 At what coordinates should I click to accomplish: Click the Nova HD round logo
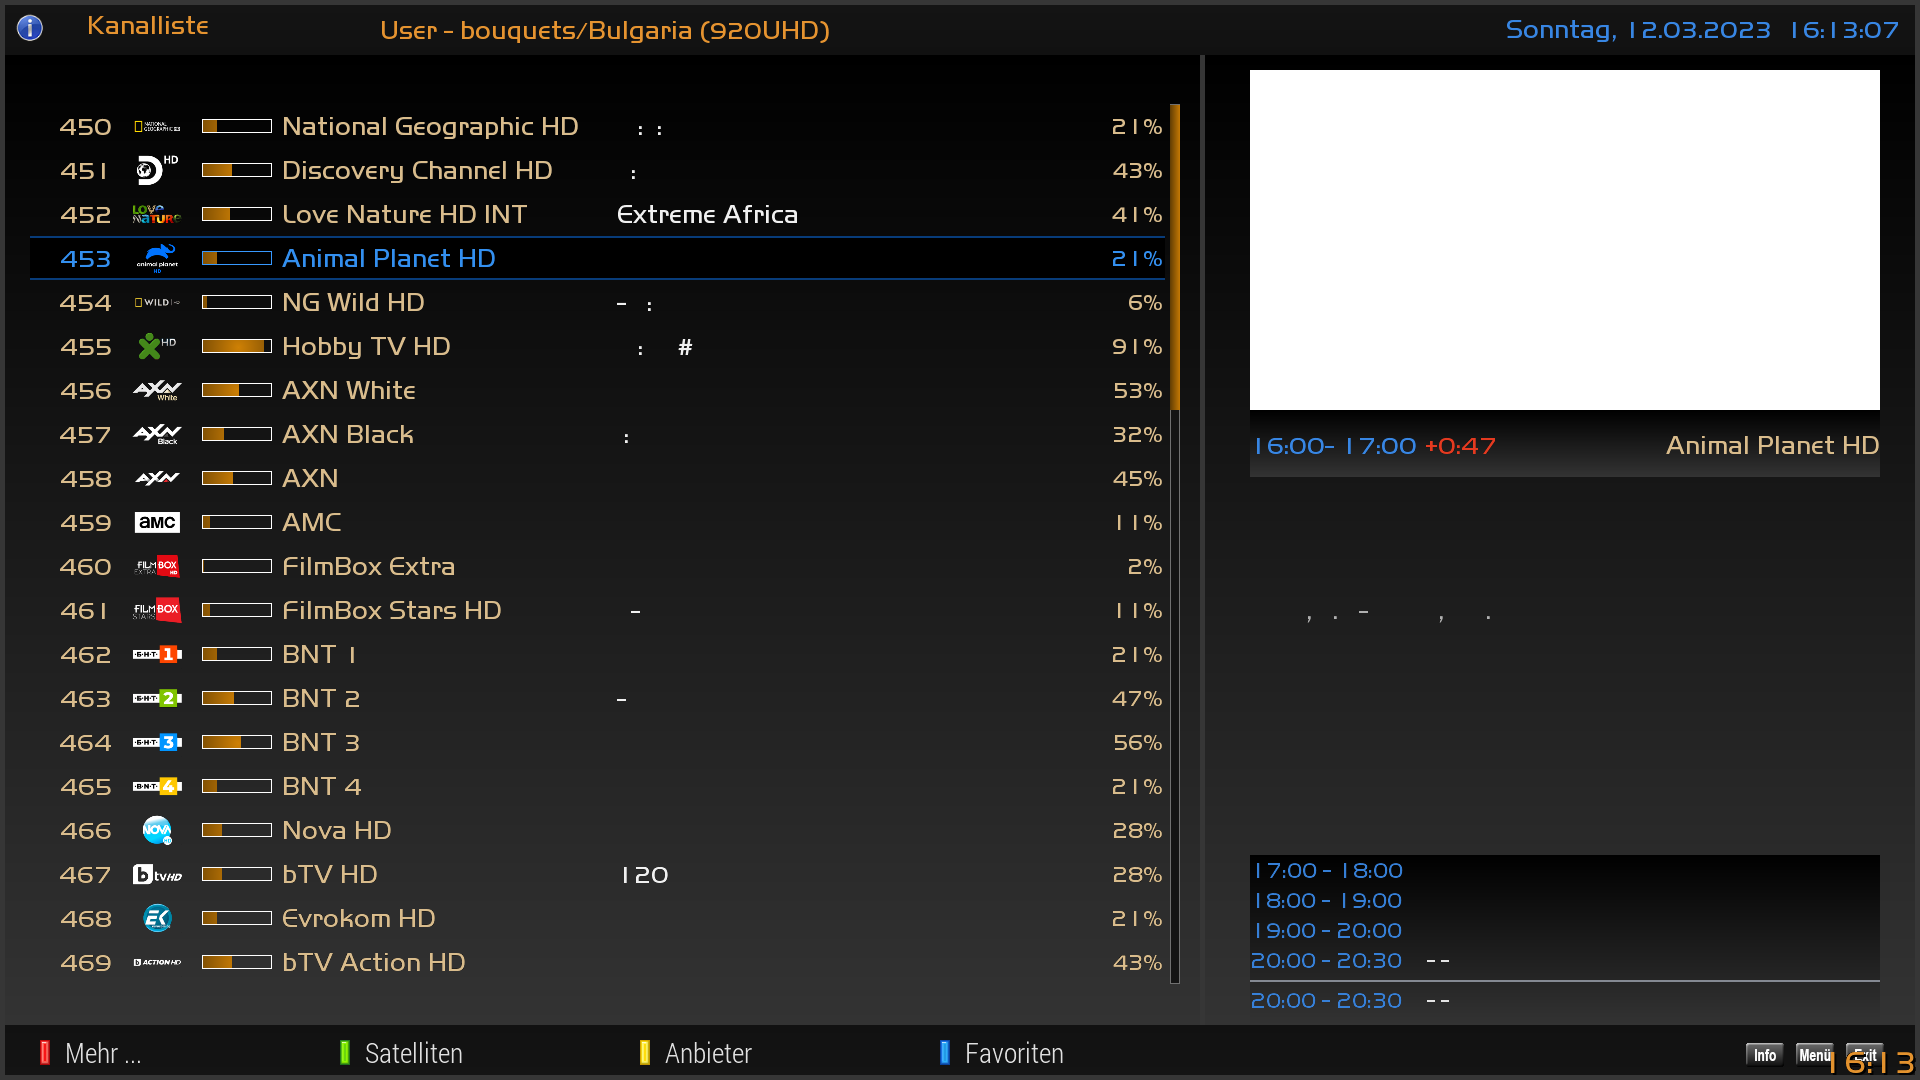pyautogui.click(x=157, y=830)
